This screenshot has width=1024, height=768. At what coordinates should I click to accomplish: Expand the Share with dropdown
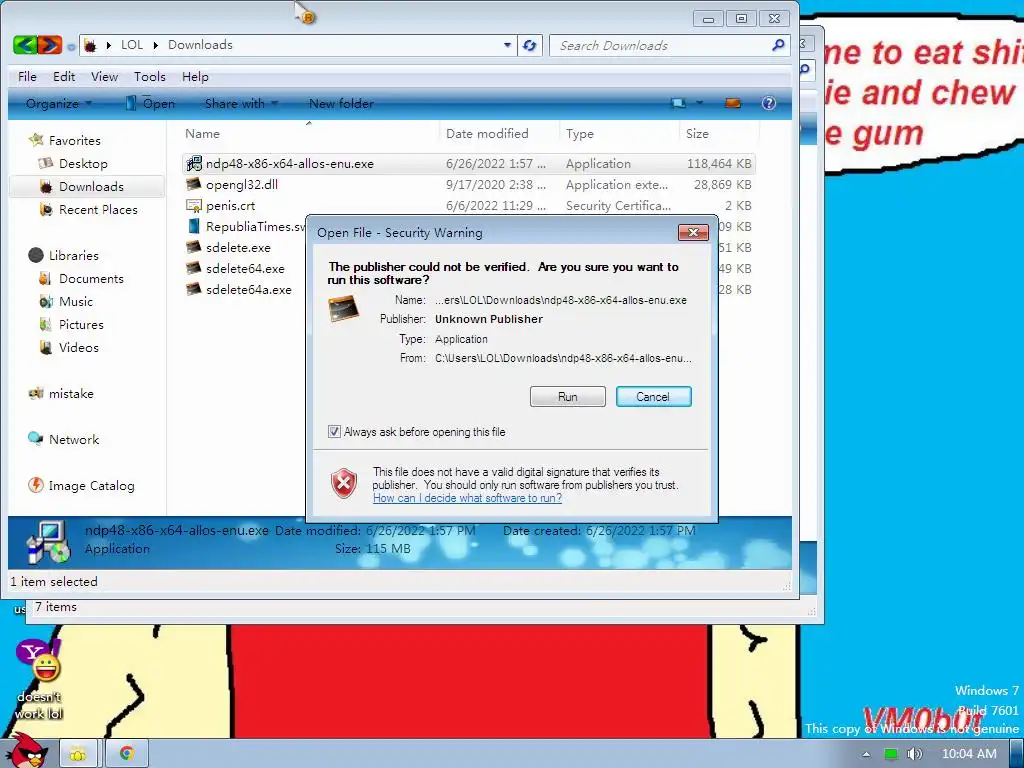pyautogui.click(x=242, y=103)
